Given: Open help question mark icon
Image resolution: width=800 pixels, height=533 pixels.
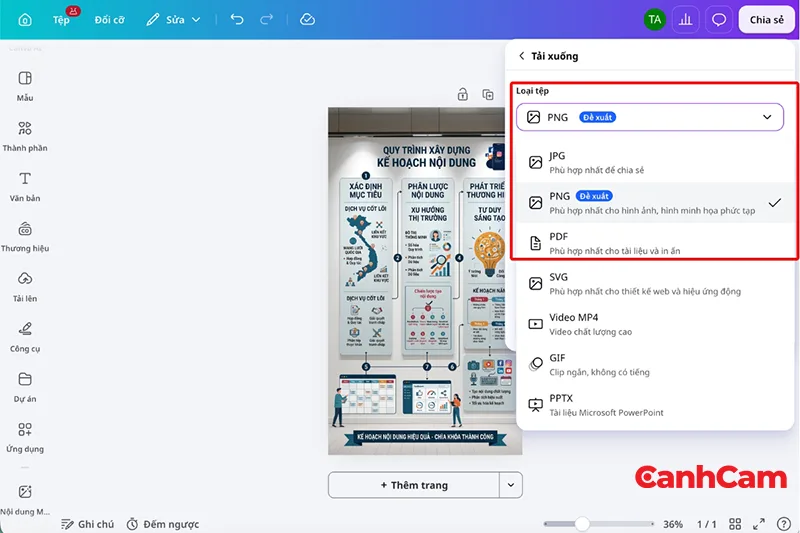Looking at the screenshot, I should (x=783, y=524).
